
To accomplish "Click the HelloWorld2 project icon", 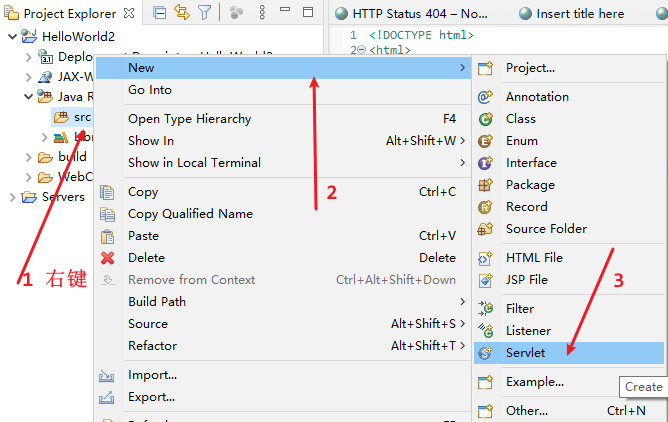I will (x=29, y=36).
